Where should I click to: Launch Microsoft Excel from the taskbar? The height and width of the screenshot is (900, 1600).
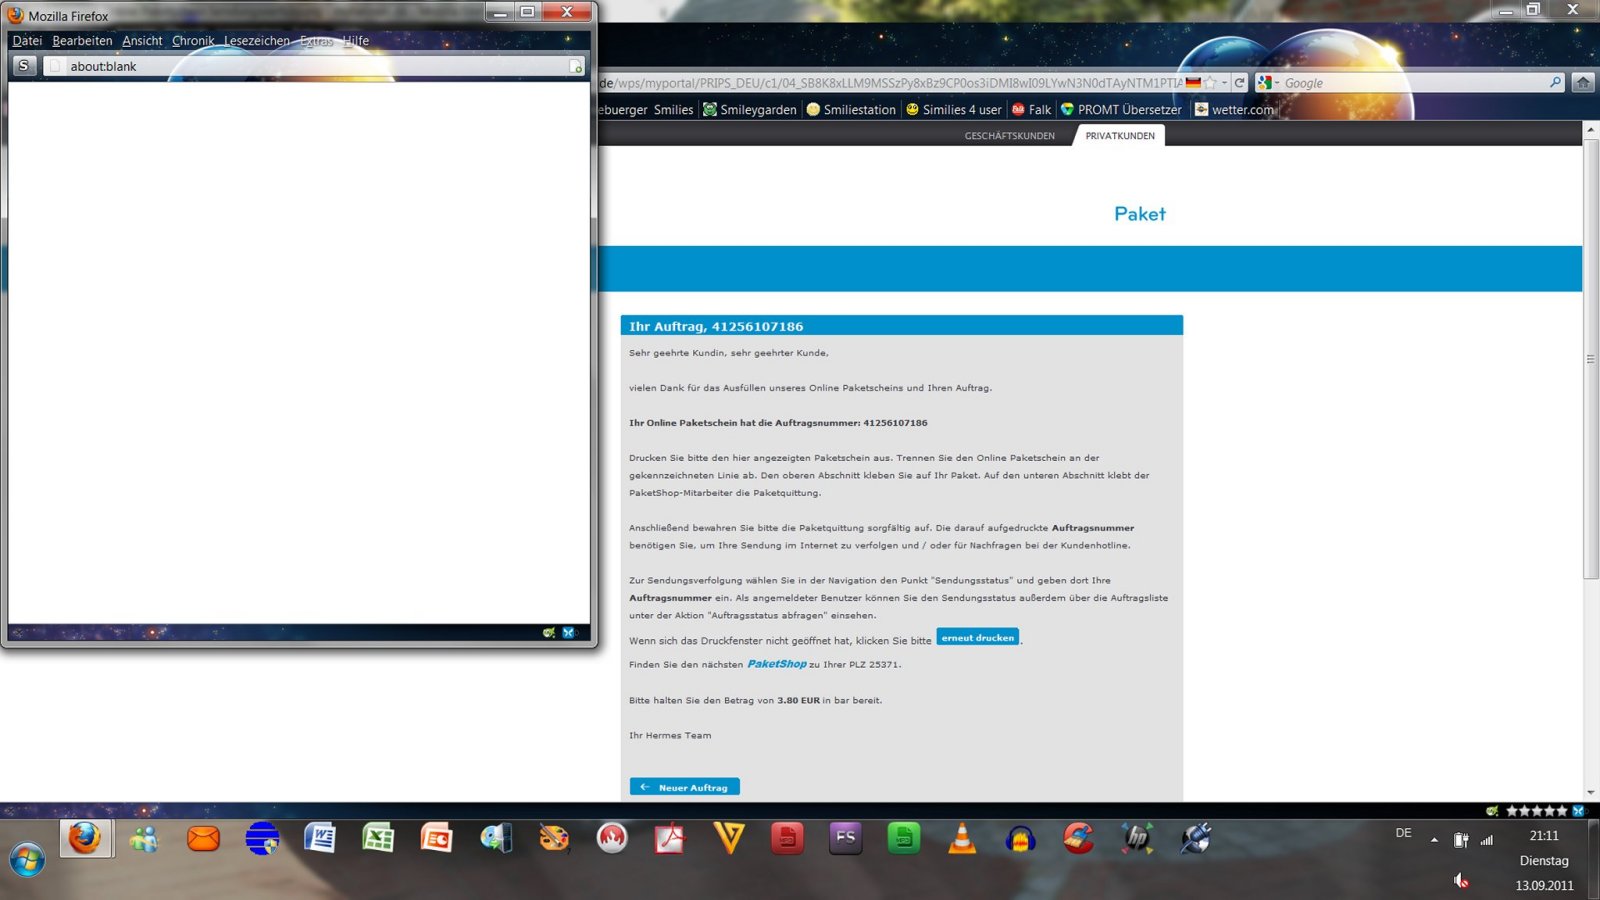click(x=378, y=838)
